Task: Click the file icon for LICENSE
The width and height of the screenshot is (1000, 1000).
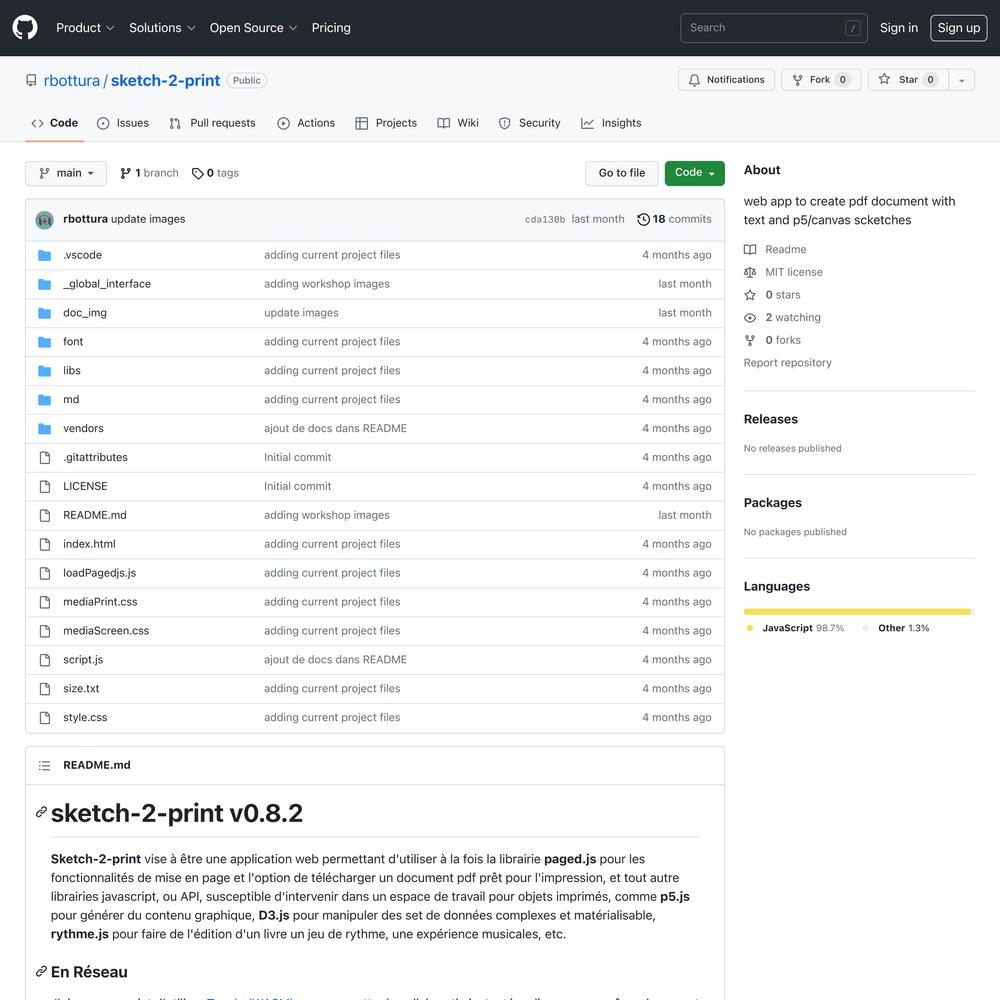Action: (45, 487)
